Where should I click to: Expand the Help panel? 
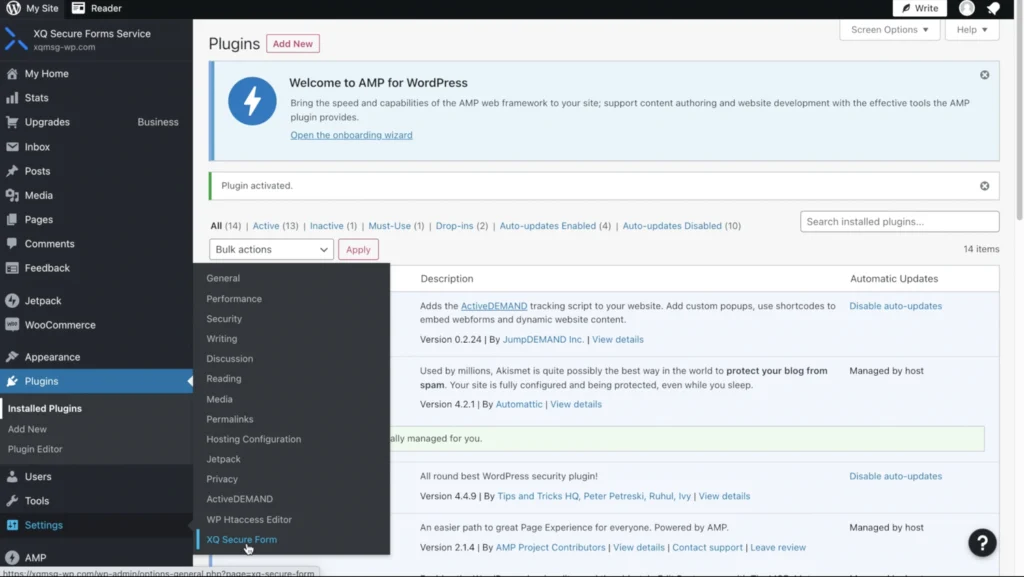click(x=972, y=29)
